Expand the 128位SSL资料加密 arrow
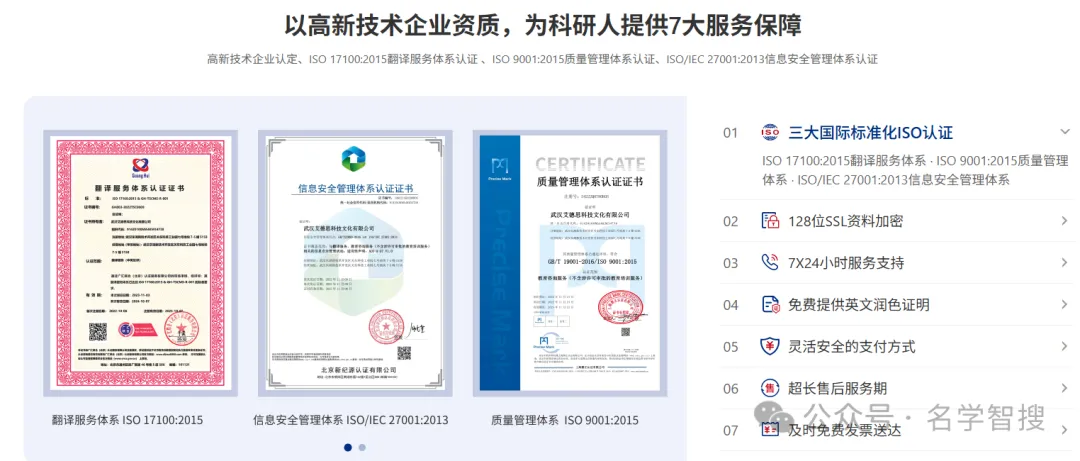This screenshot has width=1080, height=461. click(x=1065, y=221)
